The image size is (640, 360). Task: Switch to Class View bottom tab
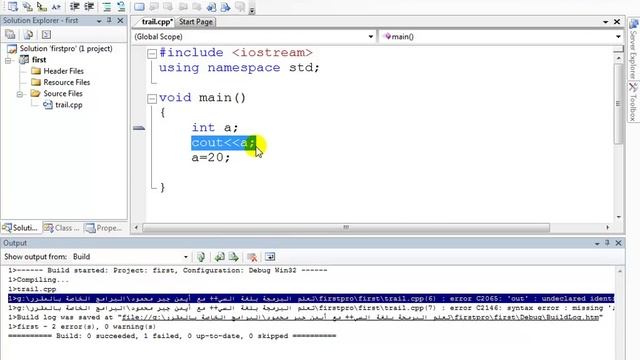pyautogui.click(x=62, y=228)
